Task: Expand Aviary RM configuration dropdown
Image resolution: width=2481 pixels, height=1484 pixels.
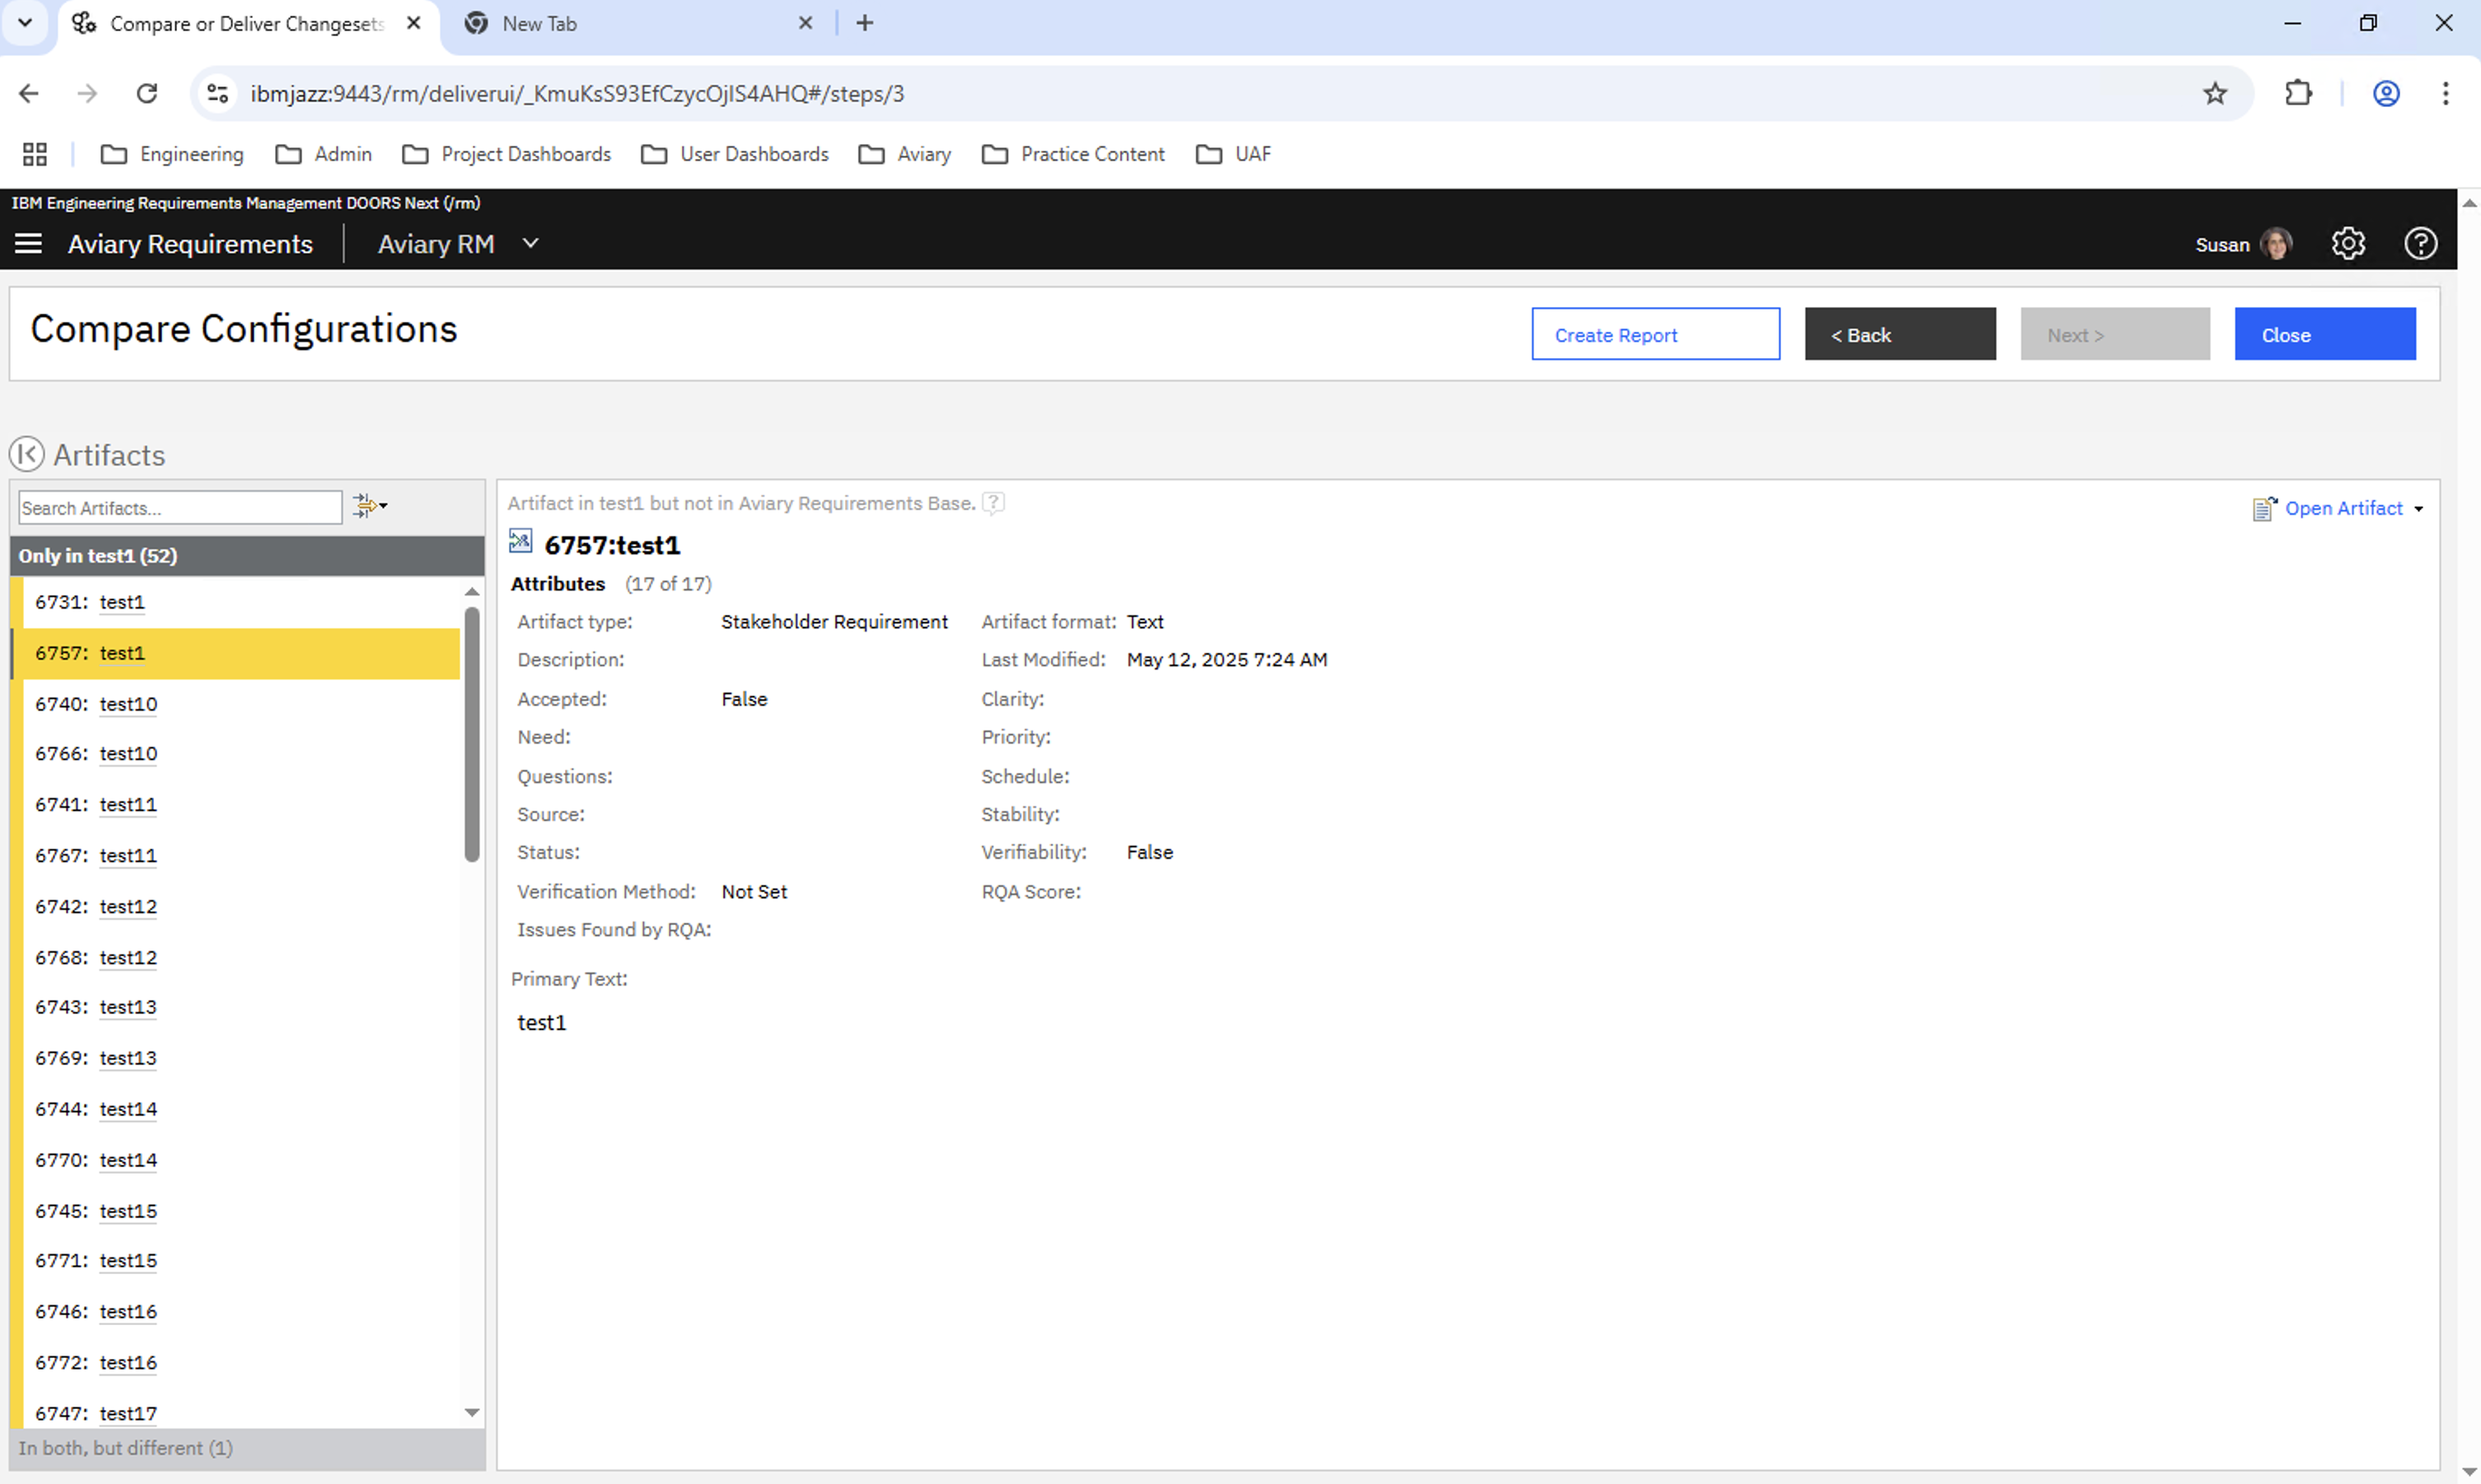Action: tap(530, 244)
